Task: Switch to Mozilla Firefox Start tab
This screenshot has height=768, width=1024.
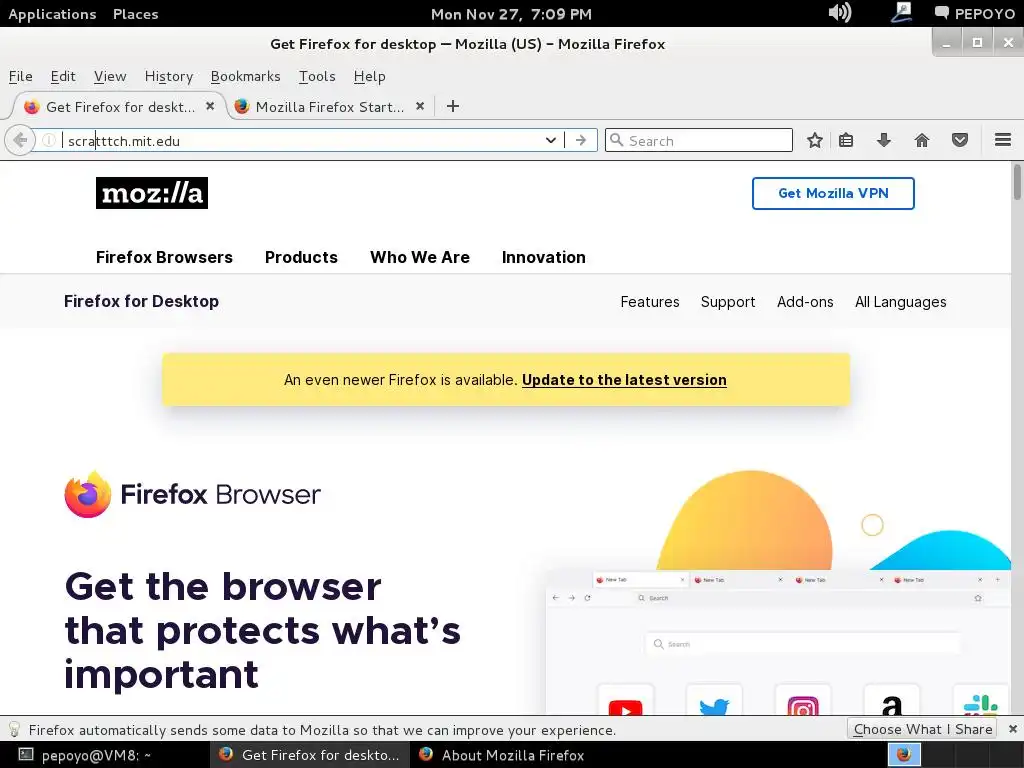Action: (x=330, y=106)
